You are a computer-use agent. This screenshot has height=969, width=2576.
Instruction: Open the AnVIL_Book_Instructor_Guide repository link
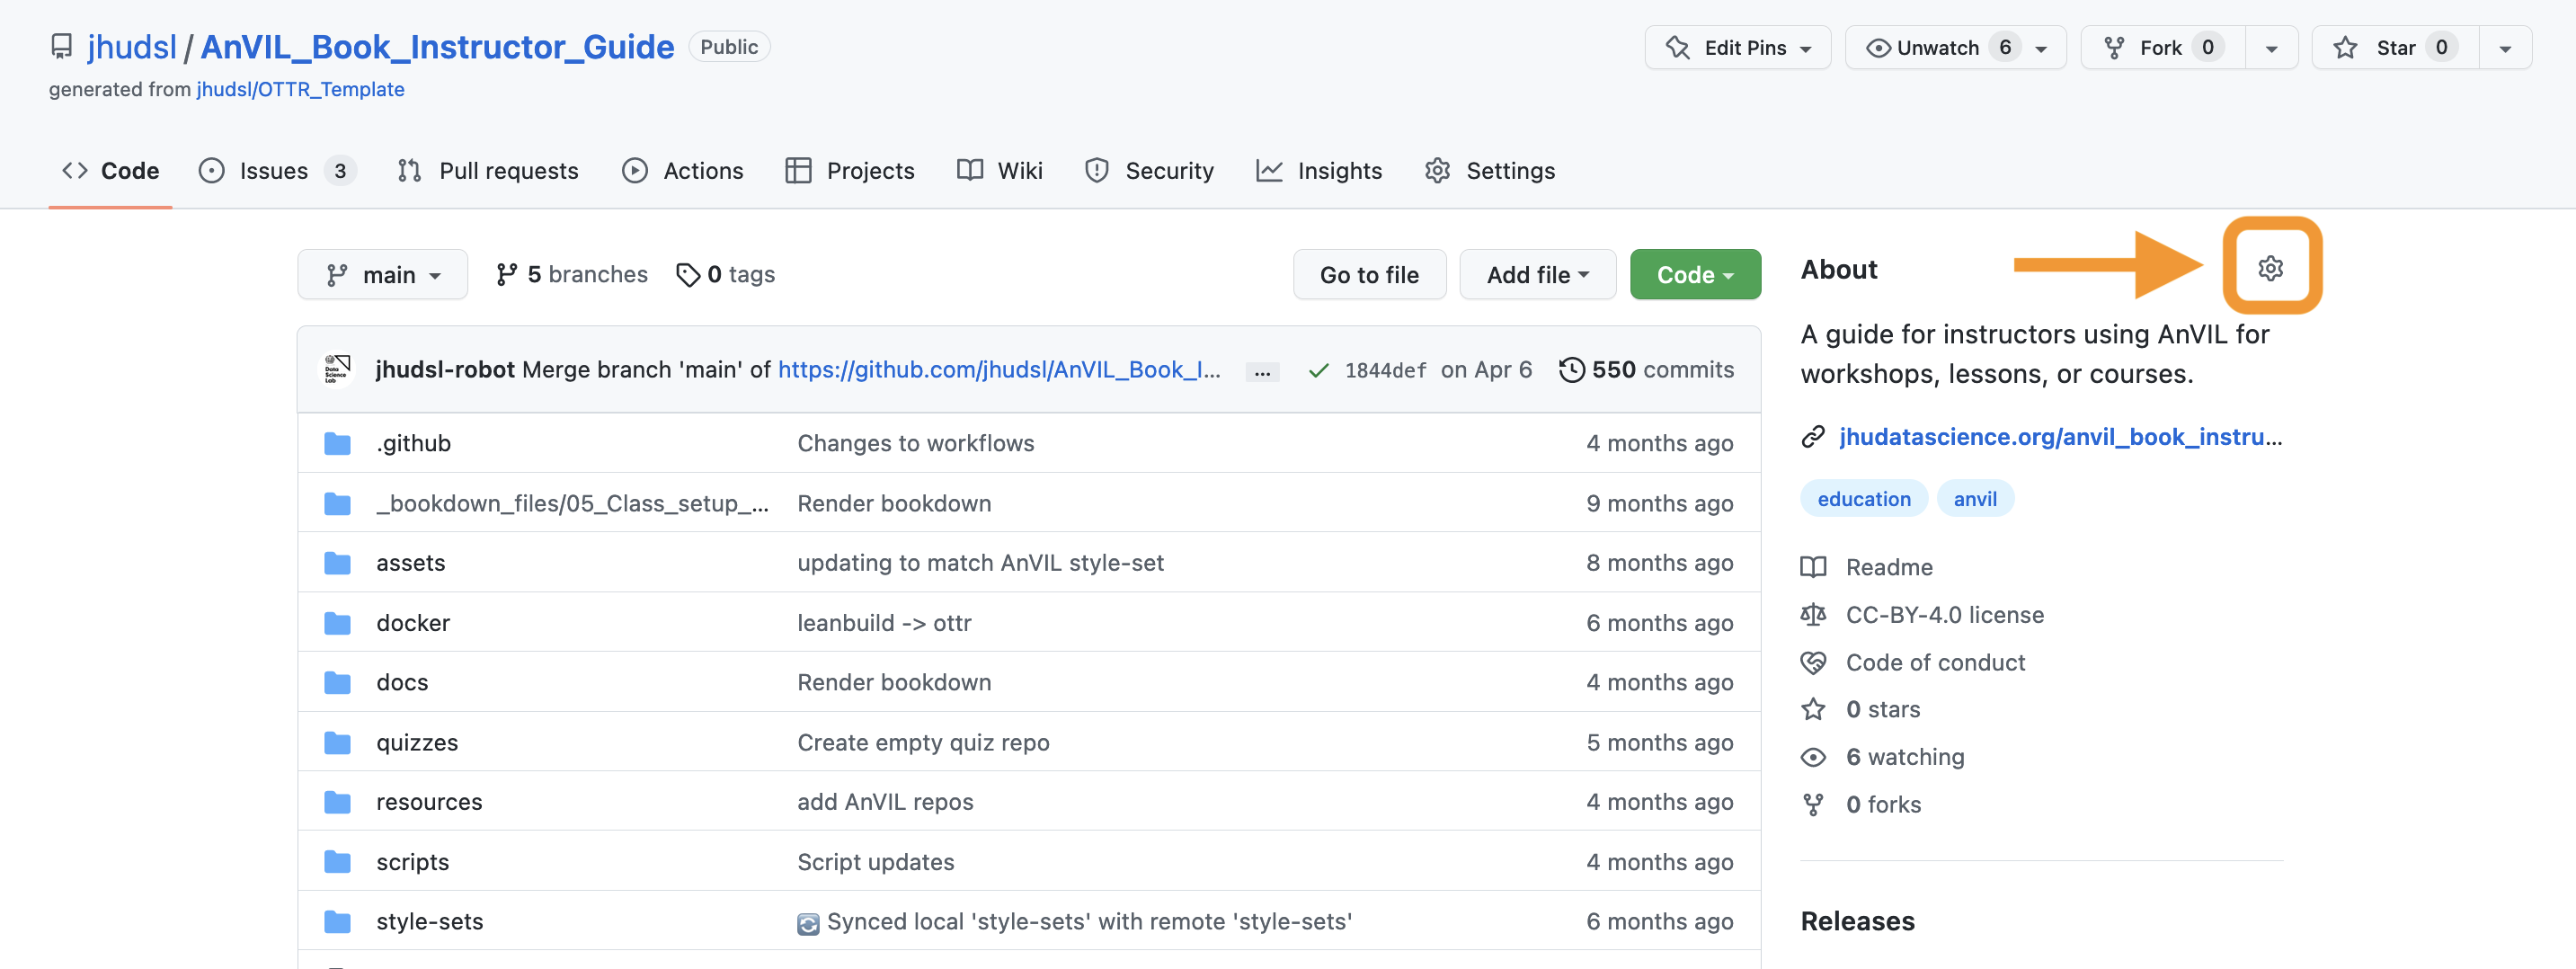(437, 47)
